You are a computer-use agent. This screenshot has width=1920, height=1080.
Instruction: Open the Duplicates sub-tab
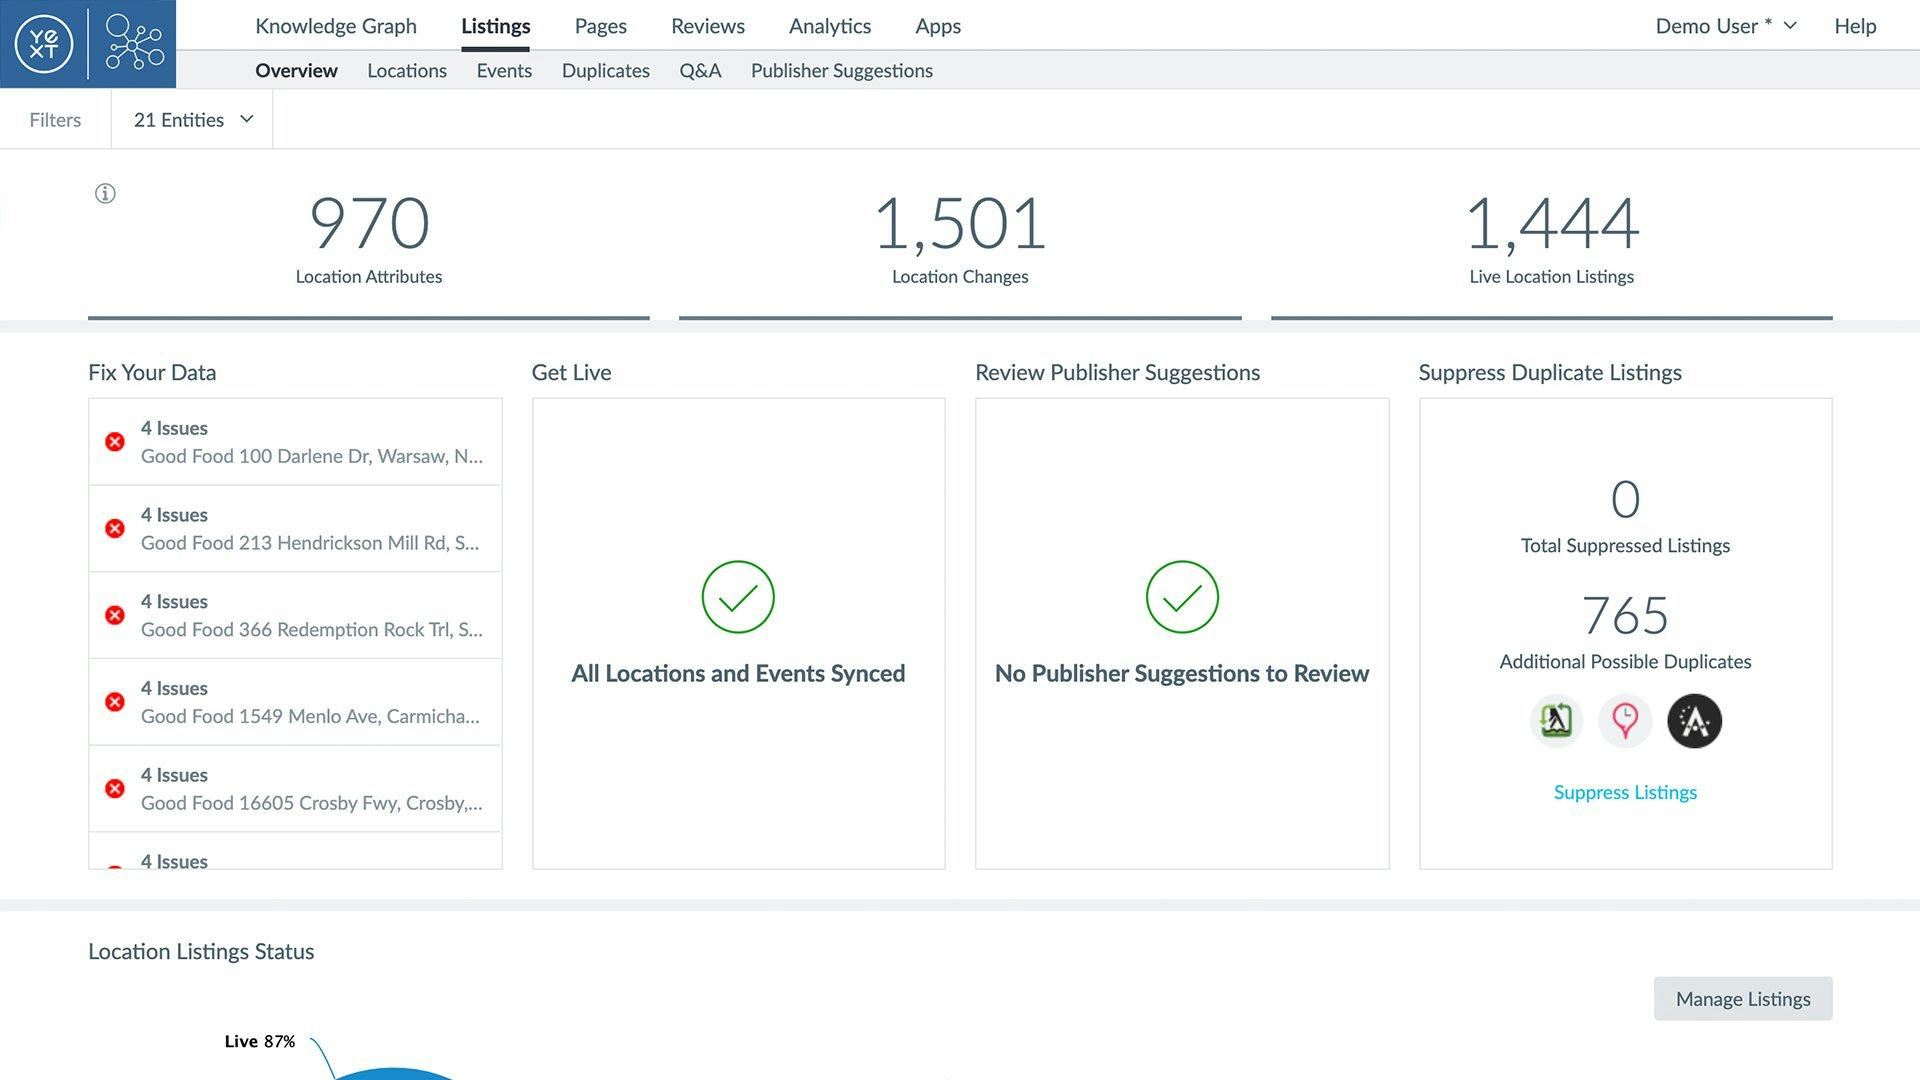click(x=605, y=71)
